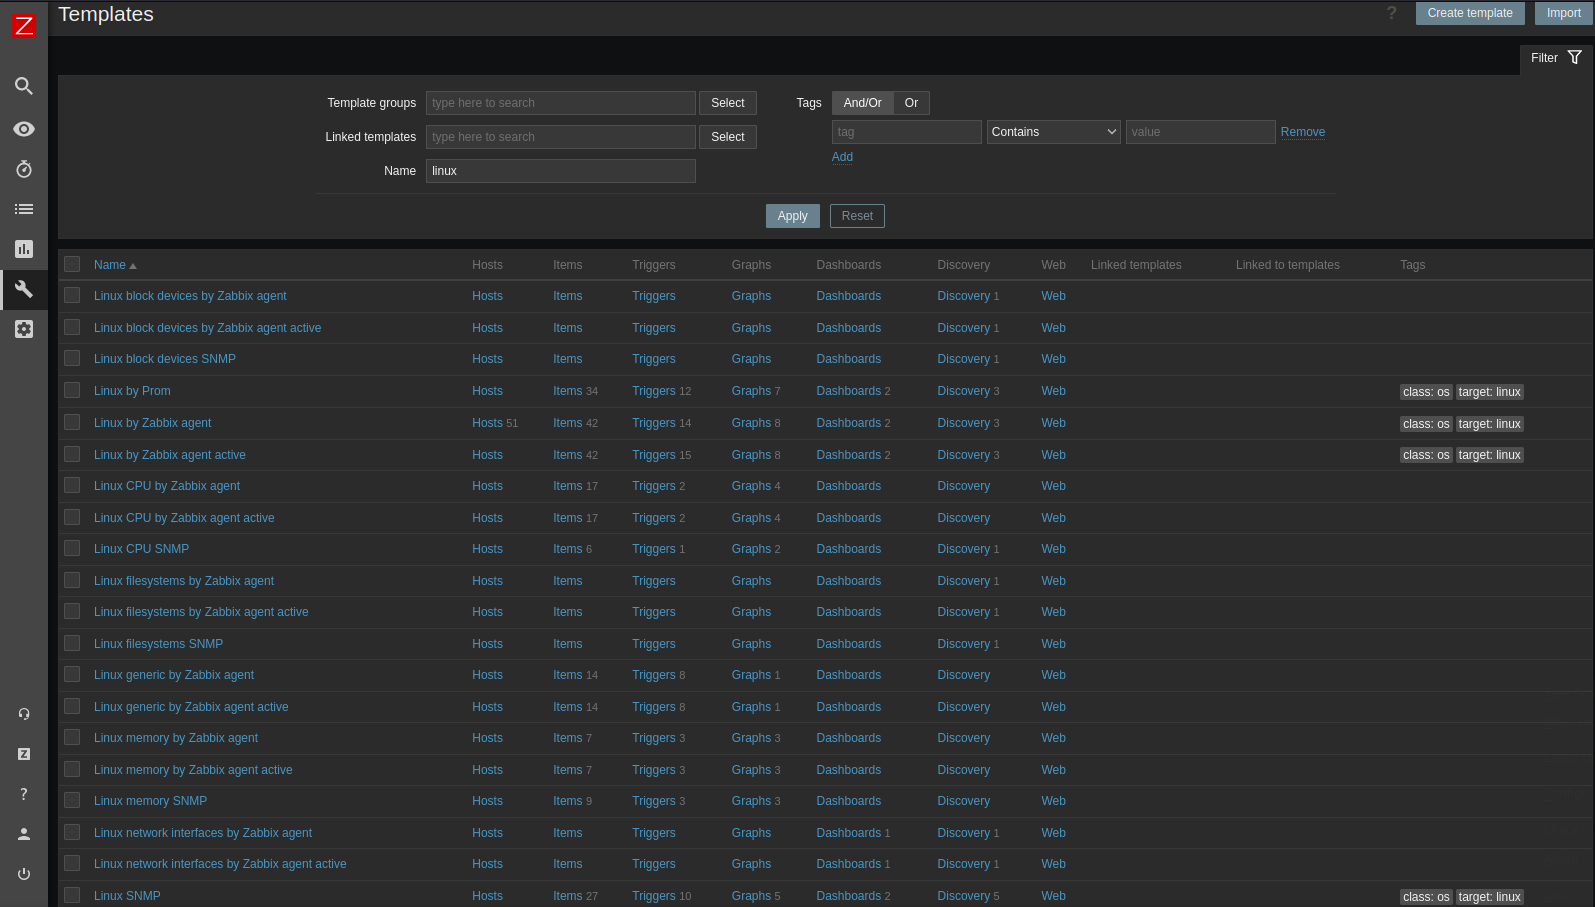The width and height of the screenshot is (1595, 907).
Task: Toggle the select-all templates checkbox
Action: [72, 264]
